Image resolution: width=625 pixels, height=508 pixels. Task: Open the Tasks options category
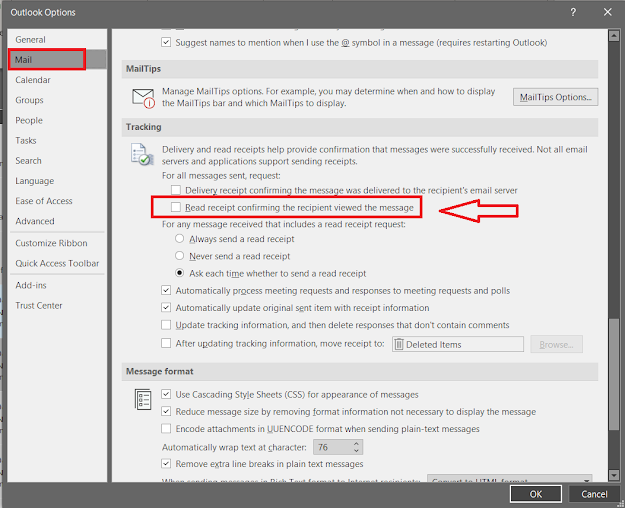57,140
